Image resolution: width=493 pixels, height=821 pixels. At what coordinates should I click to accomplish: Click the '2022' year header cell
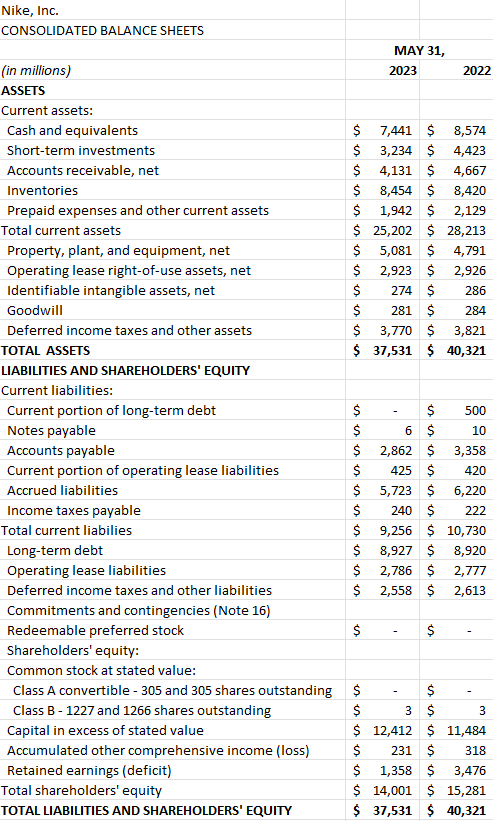click(477, 71)
